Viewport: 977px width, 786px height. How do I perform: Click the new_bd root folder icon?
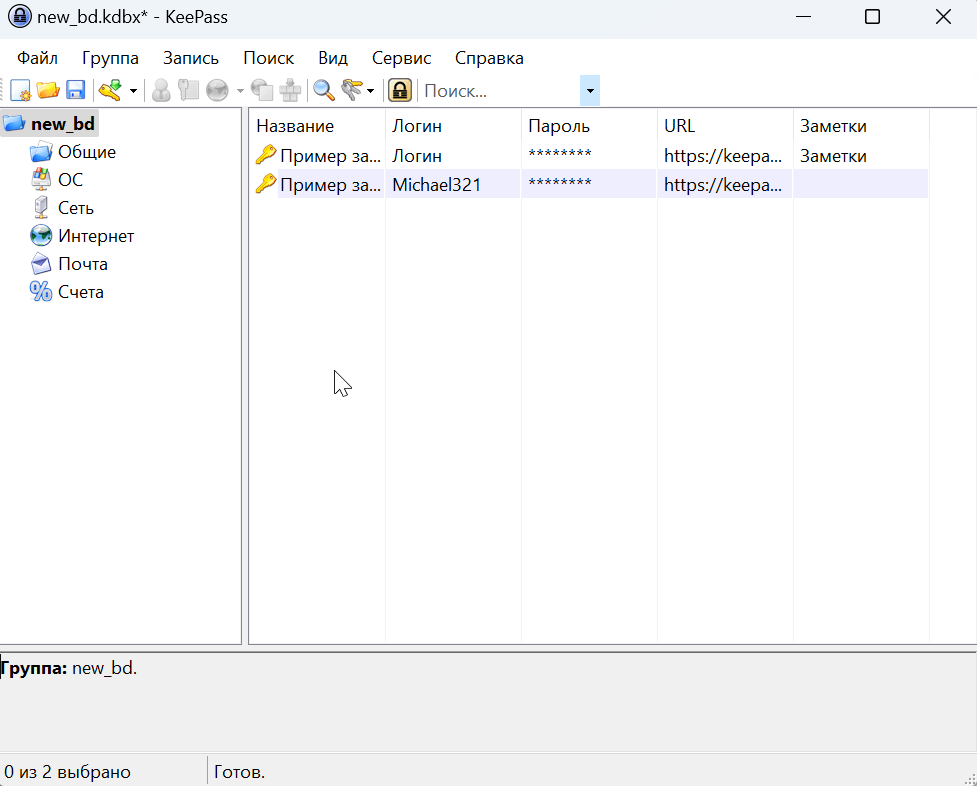(x=14, y=123)
